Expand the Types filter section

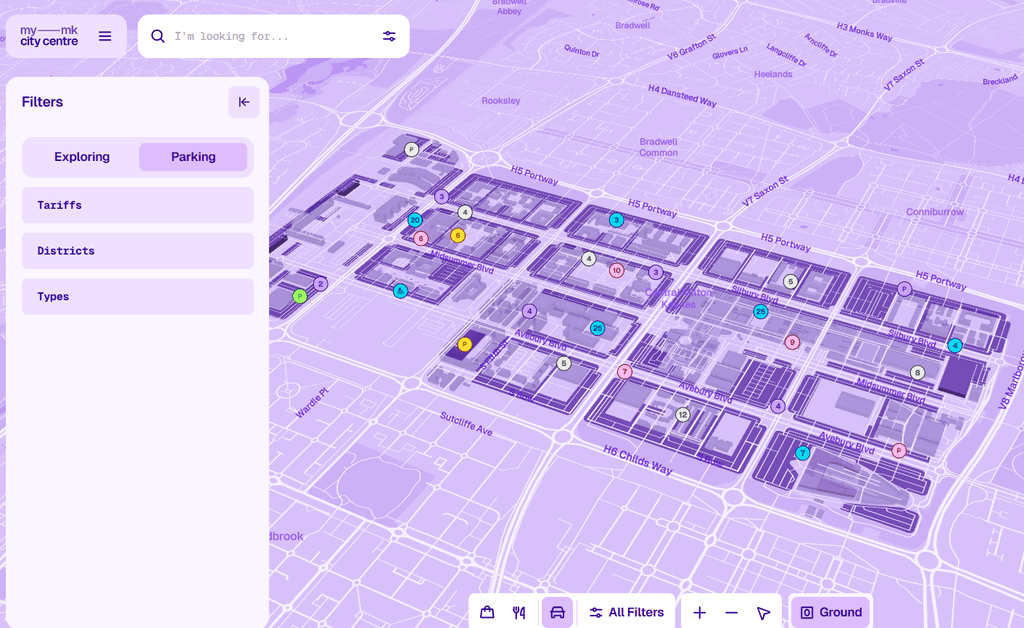138,297
